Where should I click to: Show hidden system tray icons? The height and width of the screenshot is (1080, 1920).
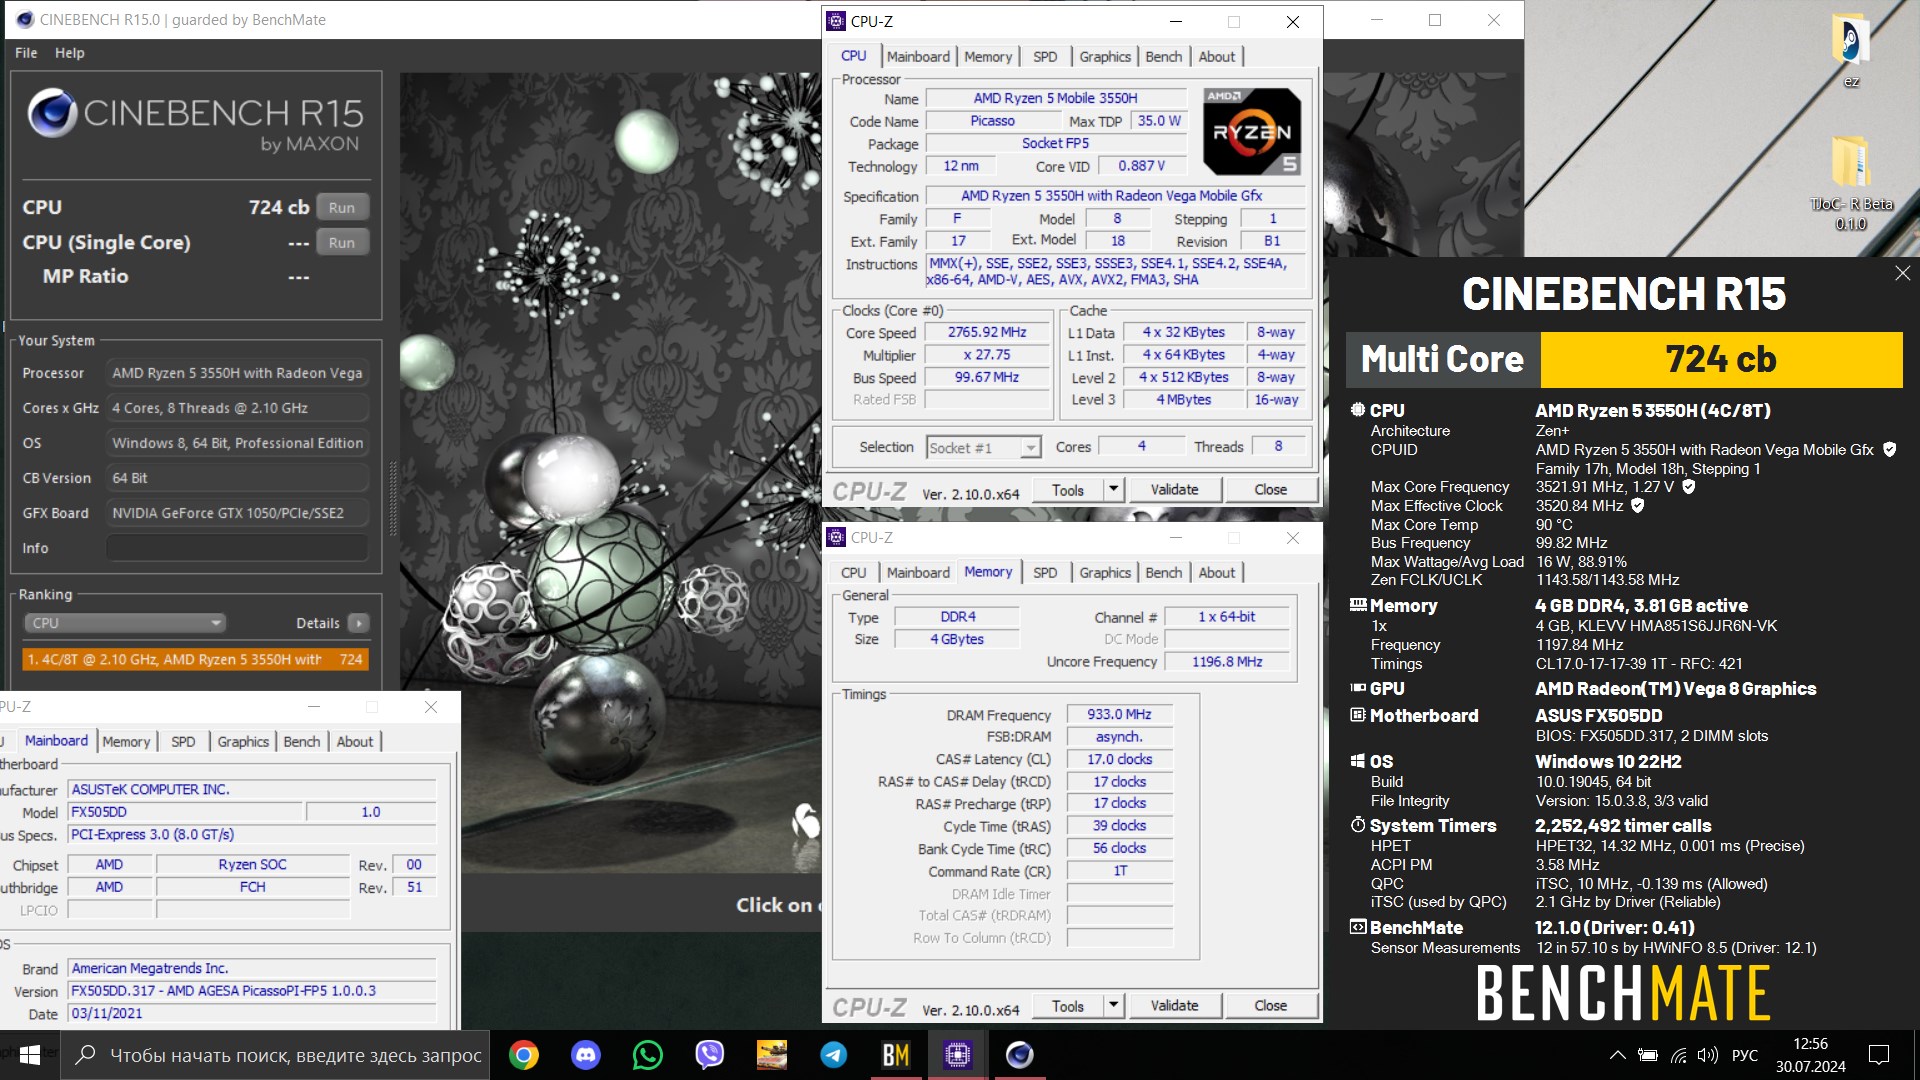(x=1617, y=1055)
